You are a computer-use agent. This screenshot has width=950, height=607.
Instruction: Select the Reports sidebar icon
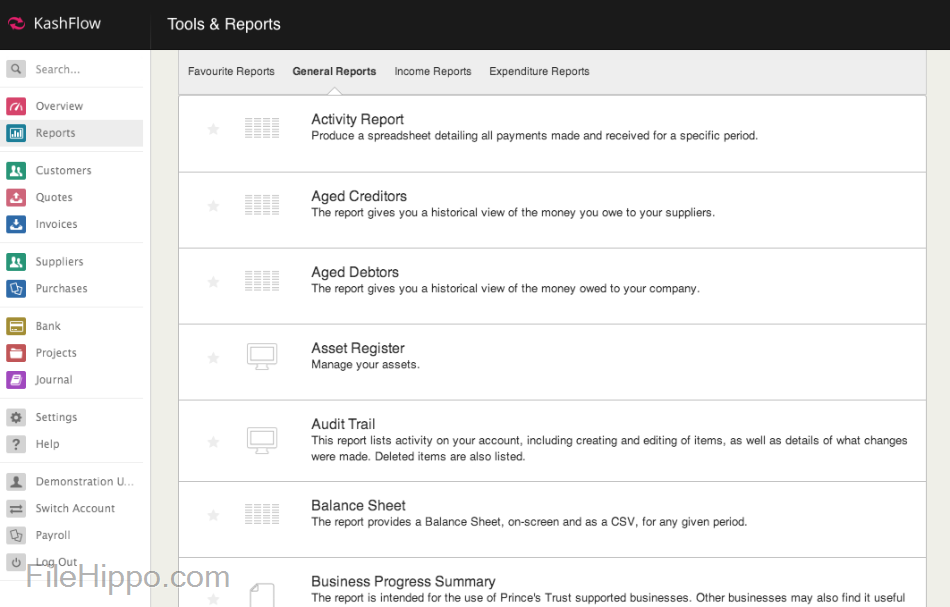click(x=55, y=132)
